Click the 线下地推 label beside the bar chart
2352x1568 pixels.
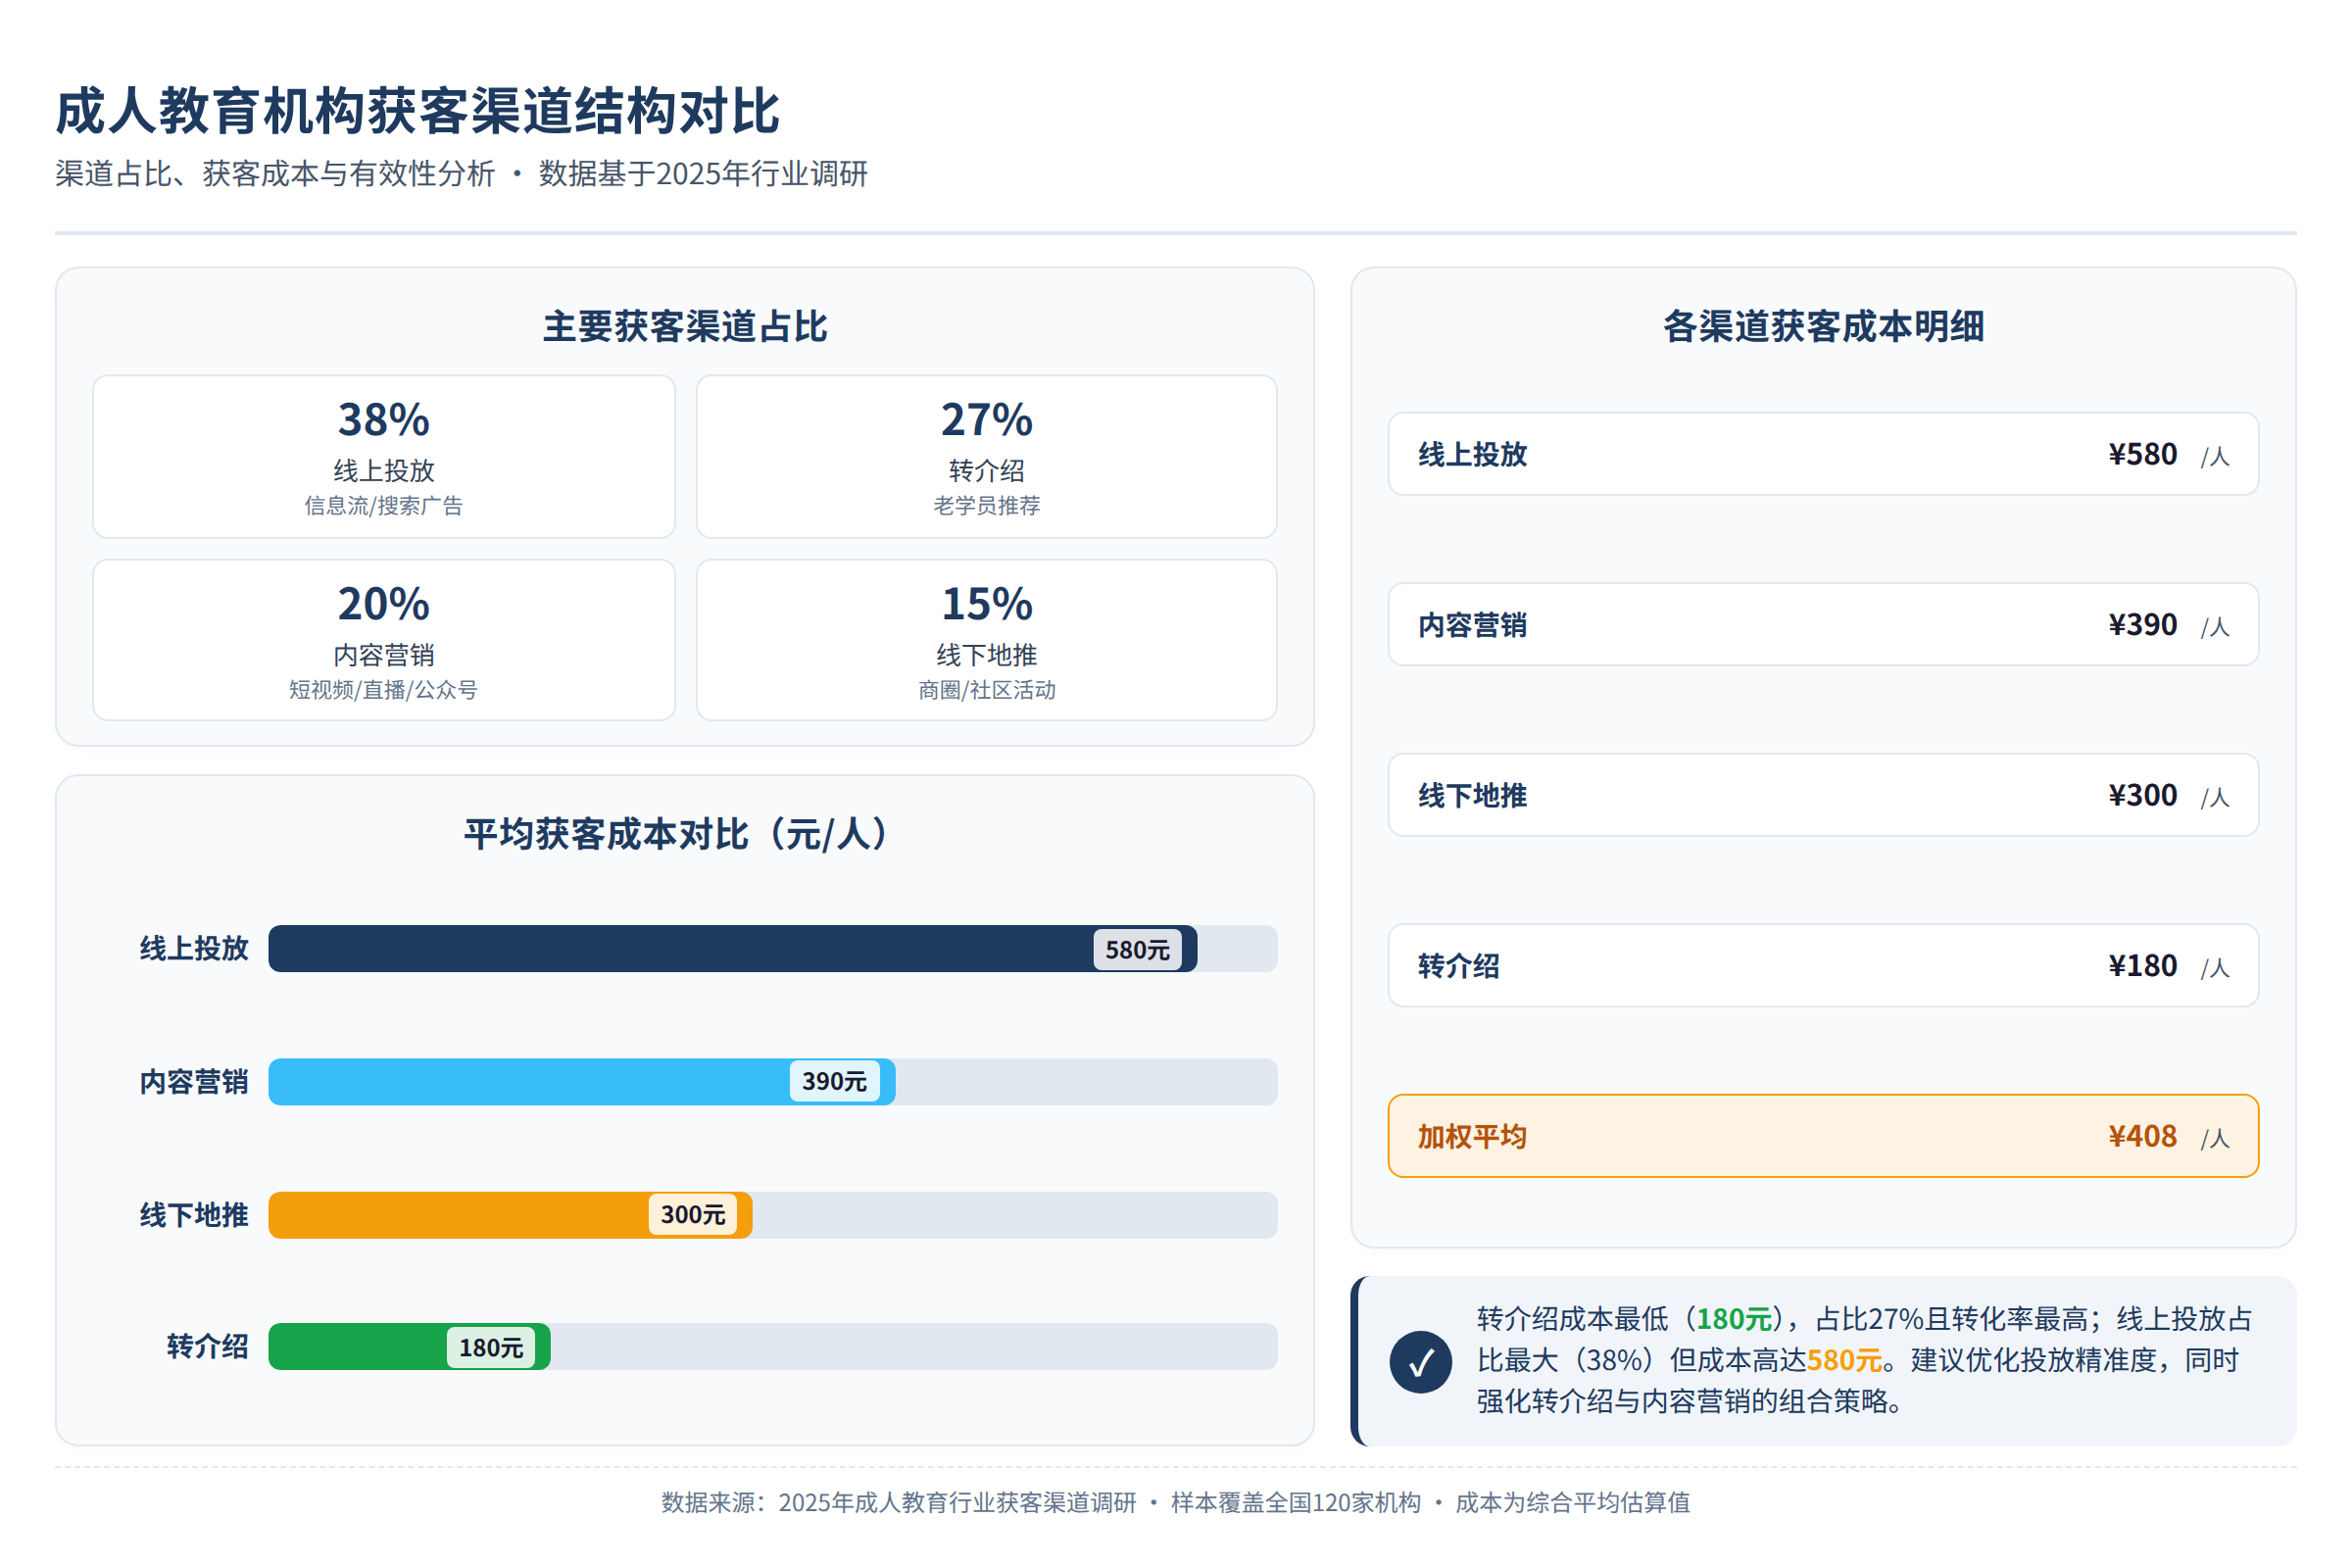coord(194,1215)
